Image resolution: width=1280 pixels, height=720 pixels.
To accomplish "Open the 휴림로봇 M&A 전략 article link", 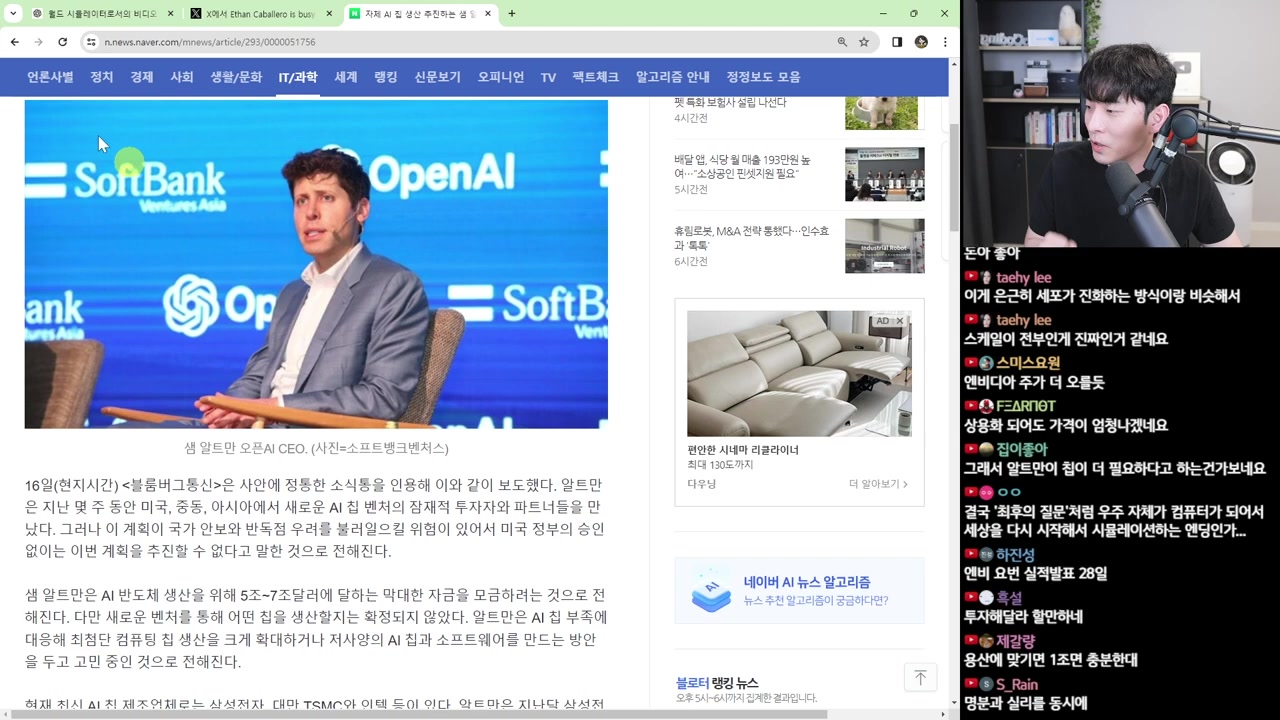I will click(x=751, y=238).
